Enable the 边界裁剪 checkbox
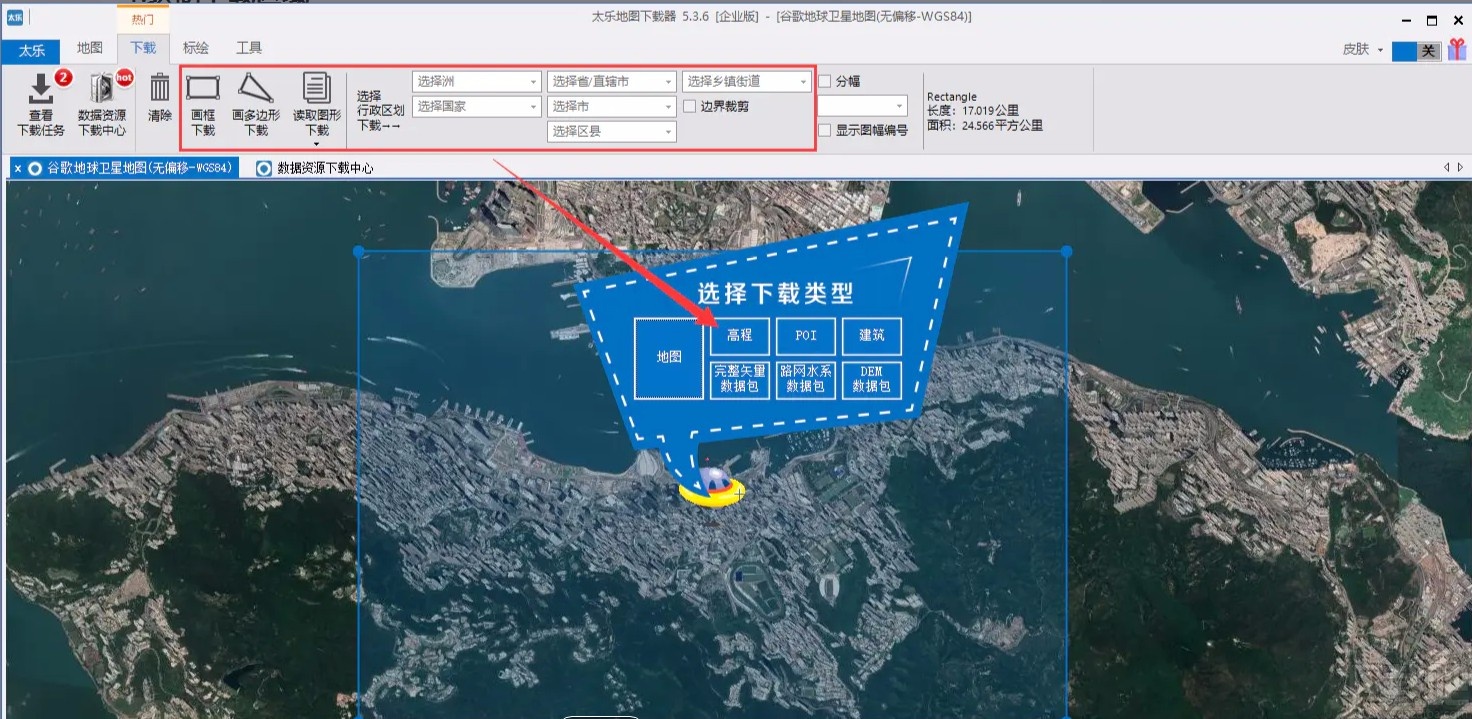Screen dimensions: 1472x719 690,106
